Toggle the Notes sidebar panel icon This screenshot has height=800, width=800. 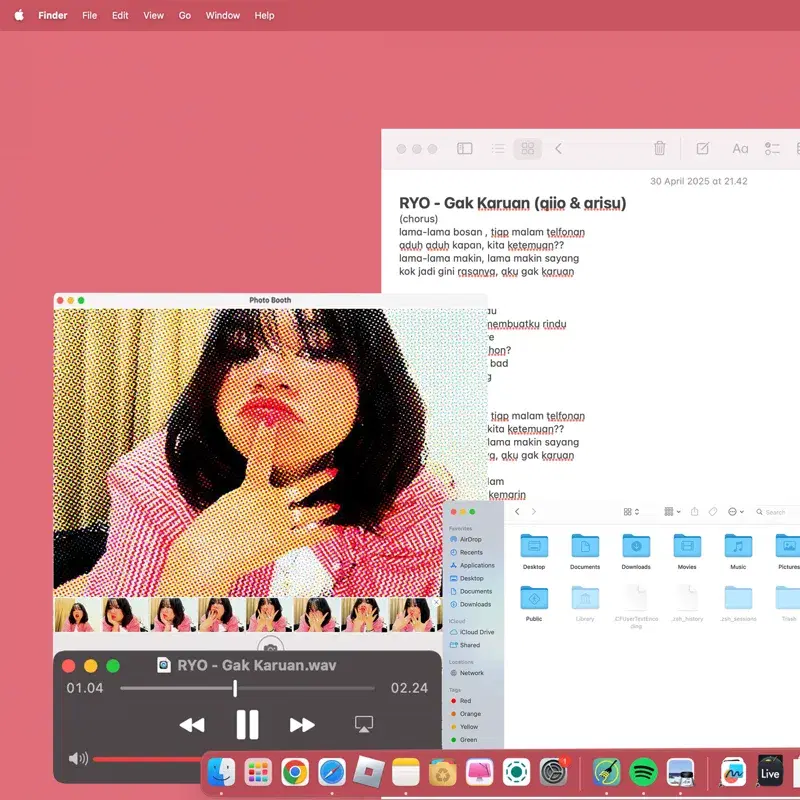pyautogui.click(x=464, y=148)
